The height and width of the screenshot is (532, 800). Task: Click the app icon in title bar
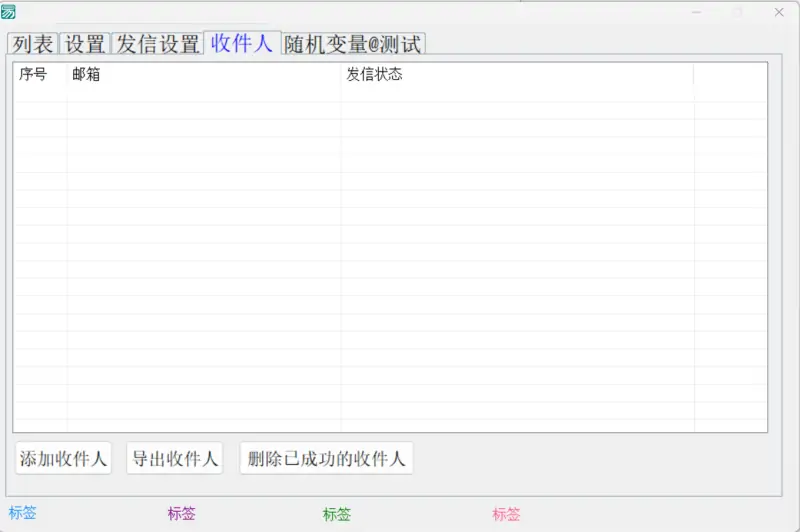point(9,12)
